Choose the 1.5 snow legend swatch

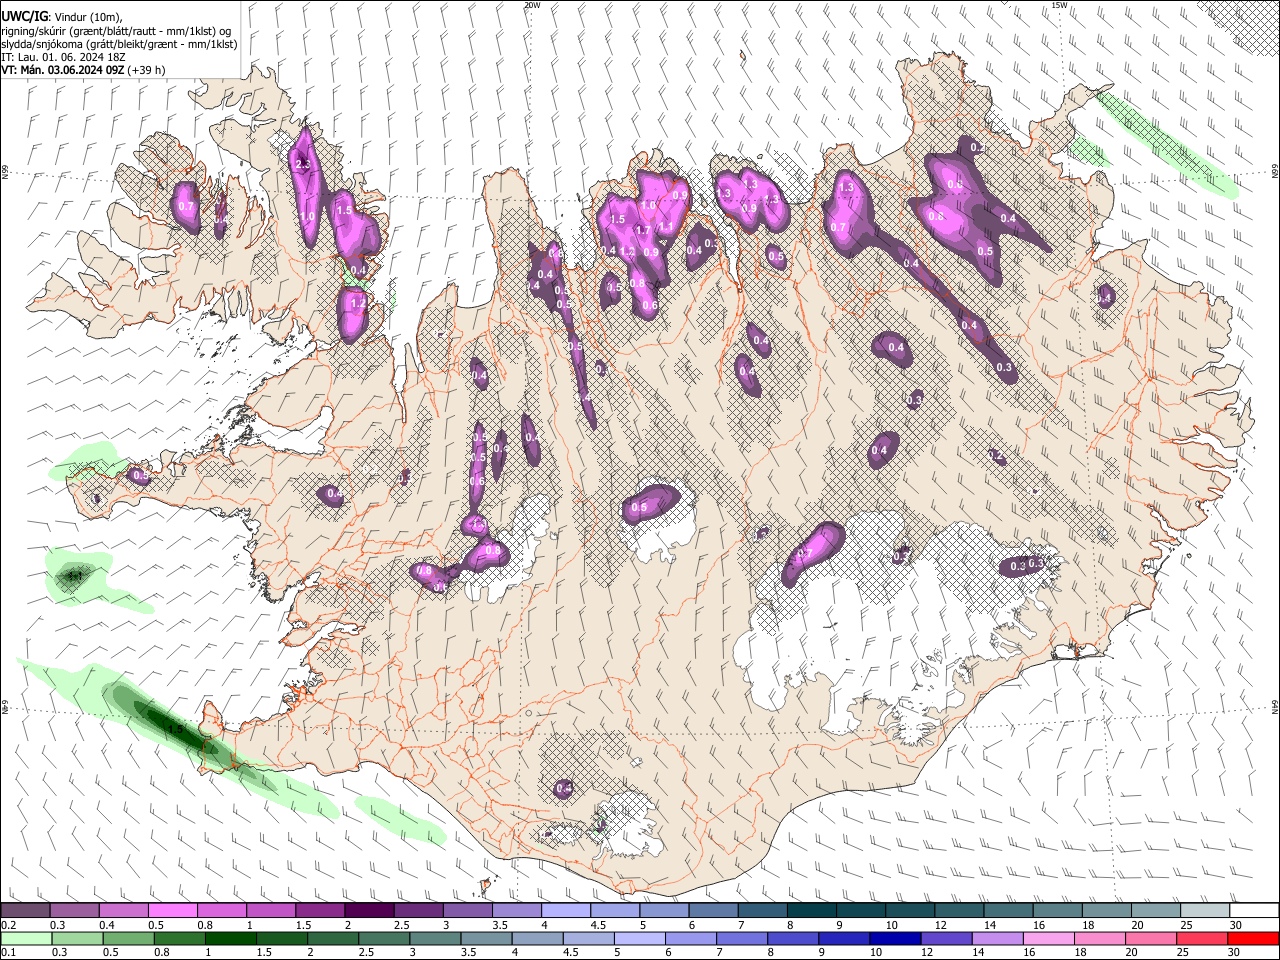click(320, 911)
